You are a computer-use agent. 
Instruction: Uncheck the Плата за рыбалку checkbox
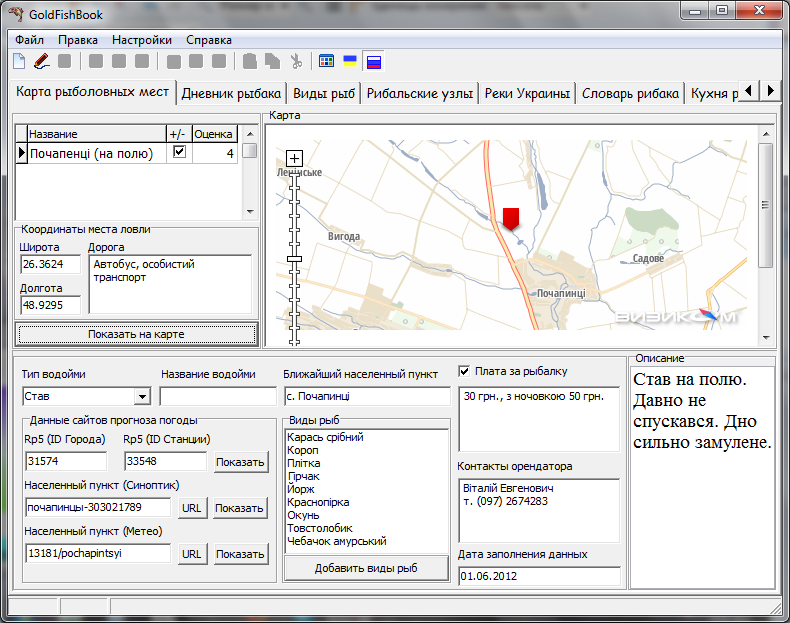[x=464, y=372]
